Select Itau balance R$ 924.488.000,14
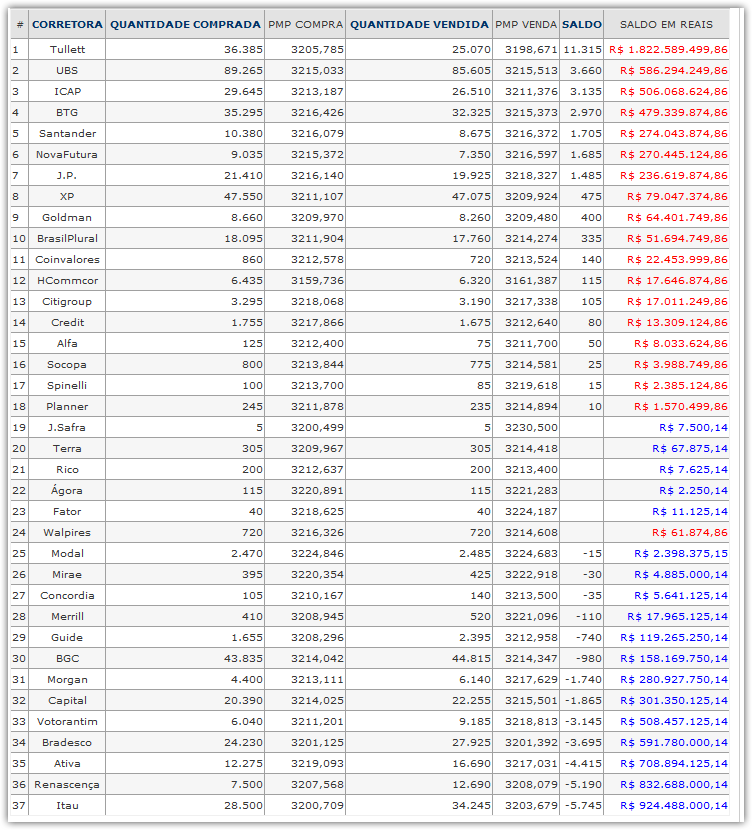Screen dimensions: 752x830 tap(674, 806)
